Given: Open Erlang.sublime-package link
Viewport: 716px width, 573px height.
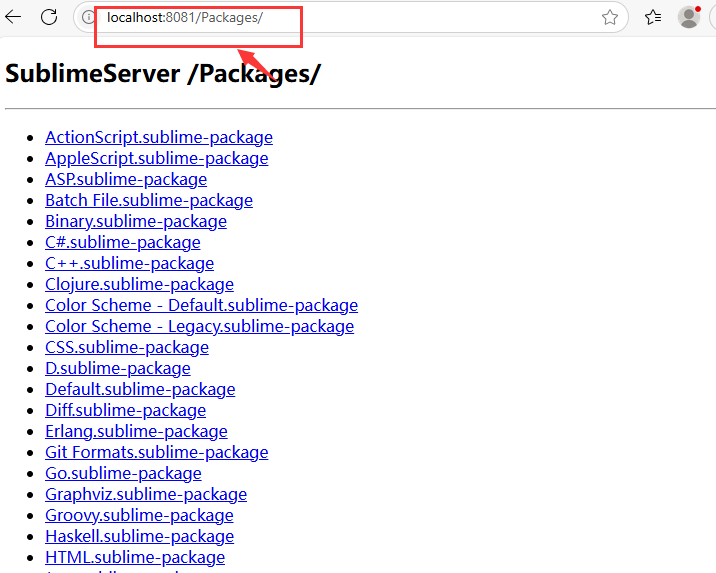Looking at the screenshot, I should point(137,431).
